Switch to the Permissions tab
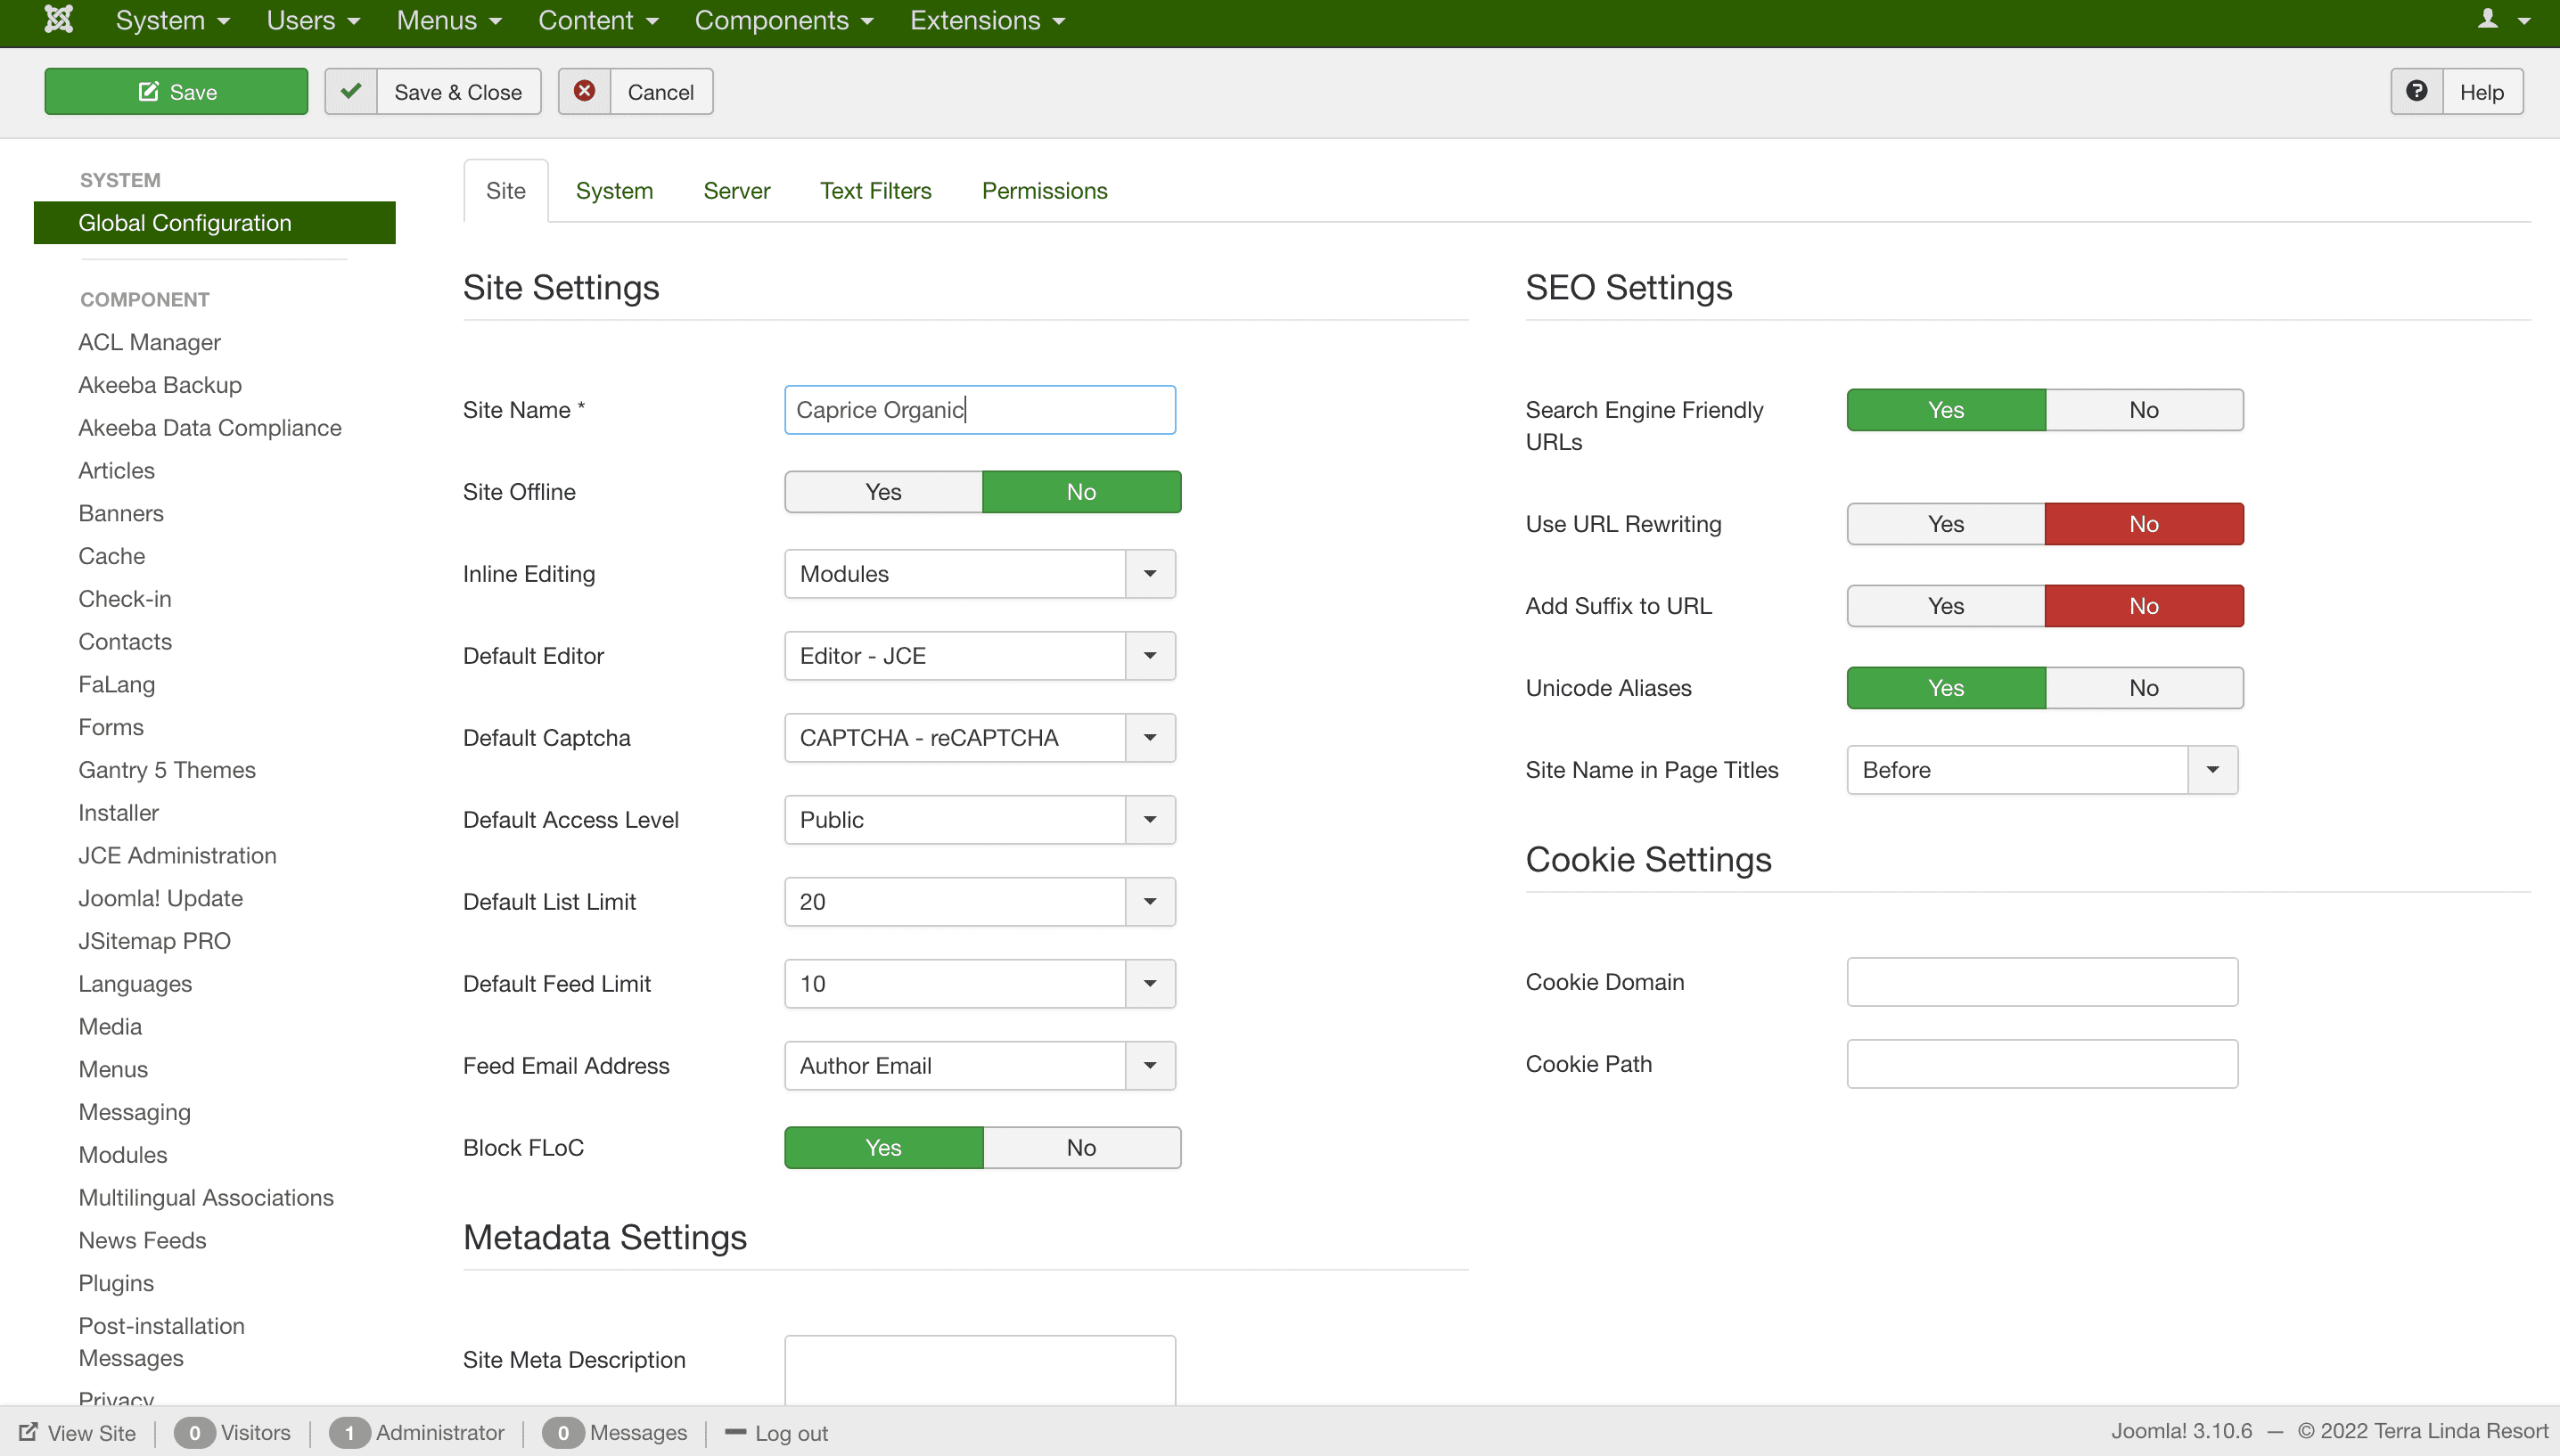This screenshot has height=1456, width=2560. (x=1045, y=191)
